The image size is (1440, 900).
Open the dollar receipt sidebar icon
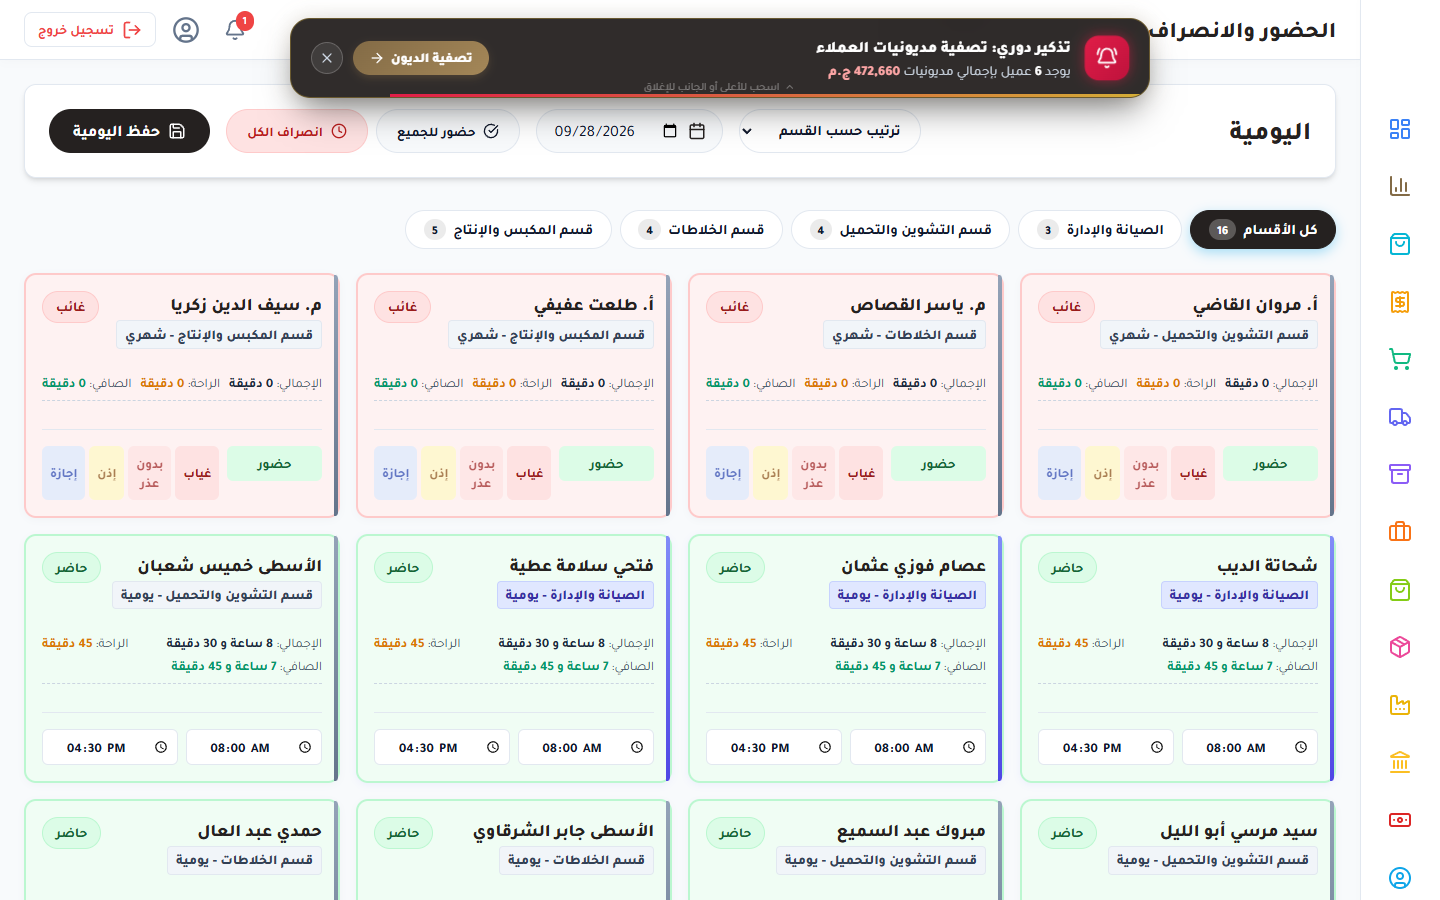click(x=1400, y=302)
